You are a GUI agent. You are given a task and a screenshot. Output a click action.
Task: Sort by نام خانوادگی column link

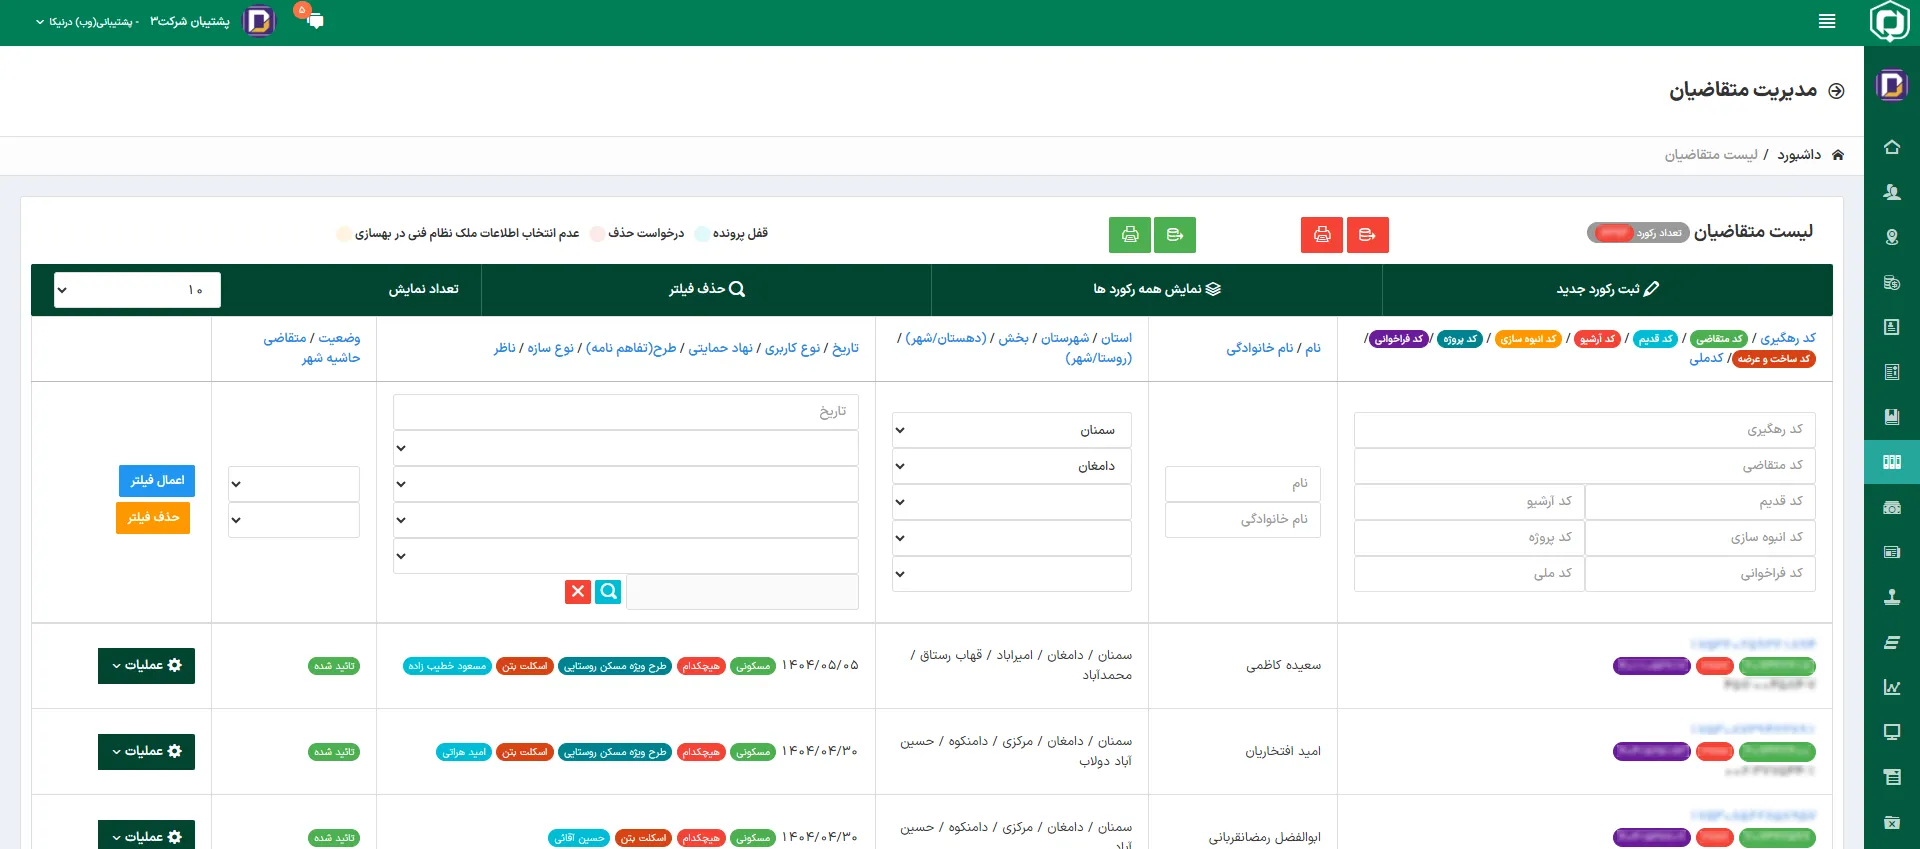point(1260,348)
